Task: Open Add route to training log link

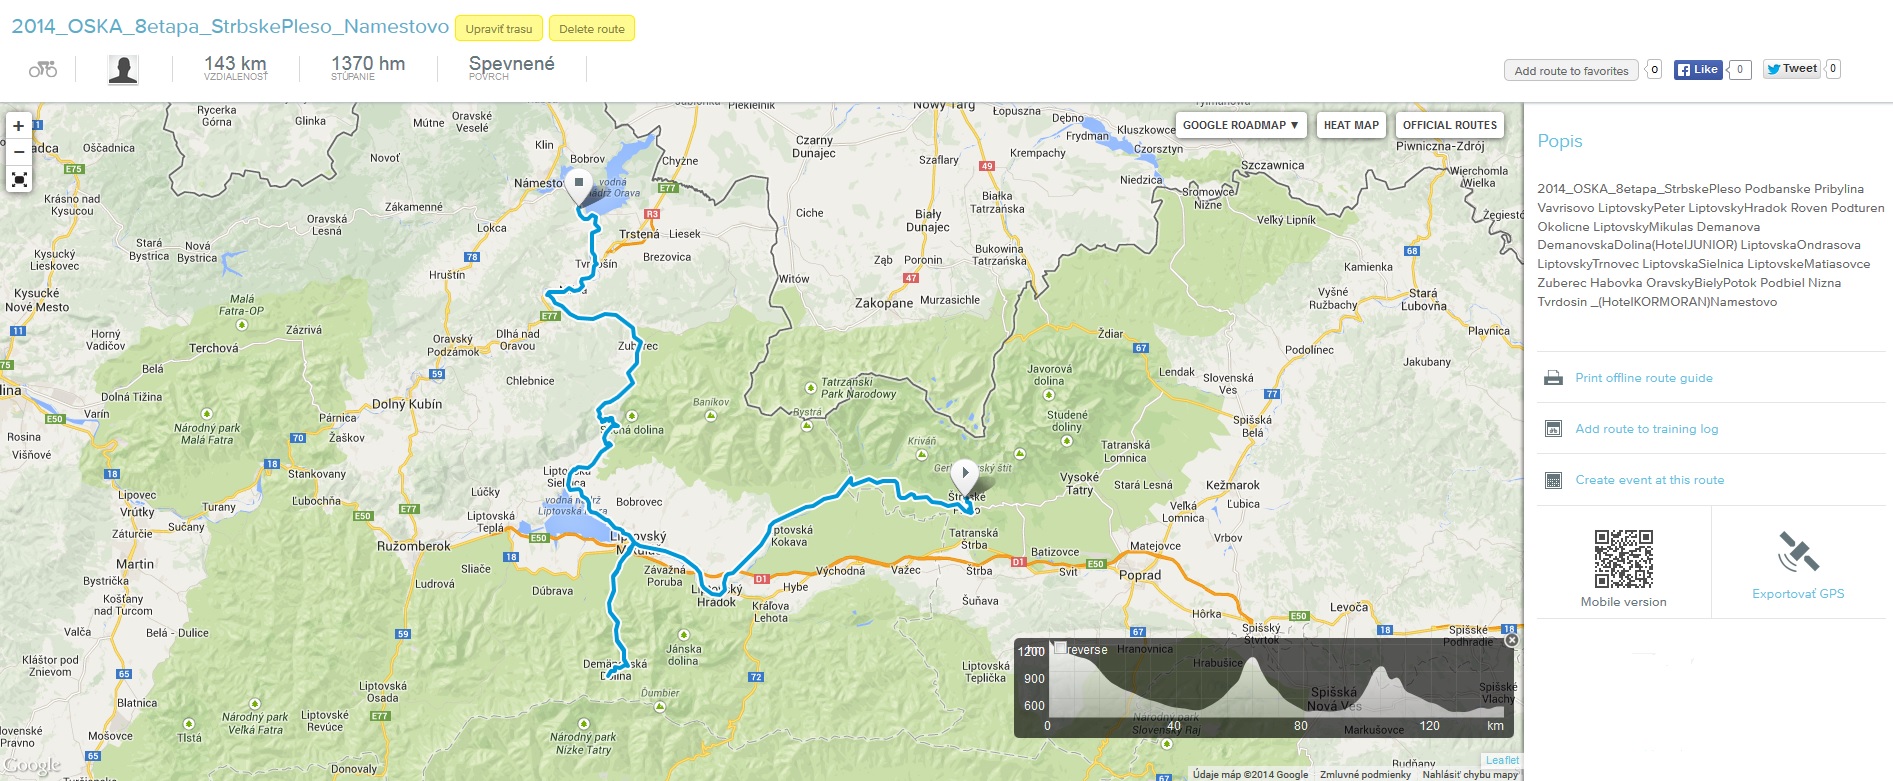Action: click(x=1647, y=429)
